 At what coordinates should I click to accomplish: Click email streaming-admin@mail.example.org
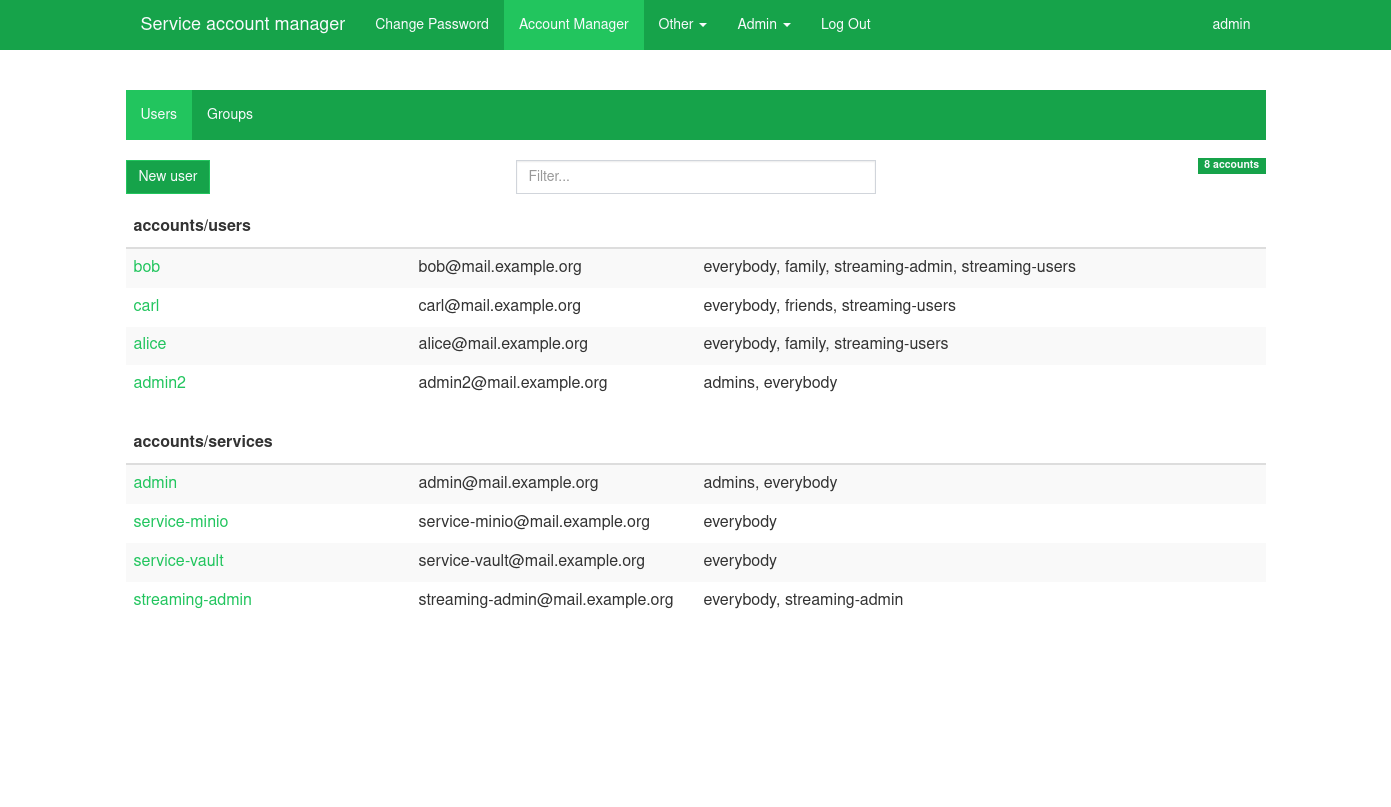(x=546, y=600)
